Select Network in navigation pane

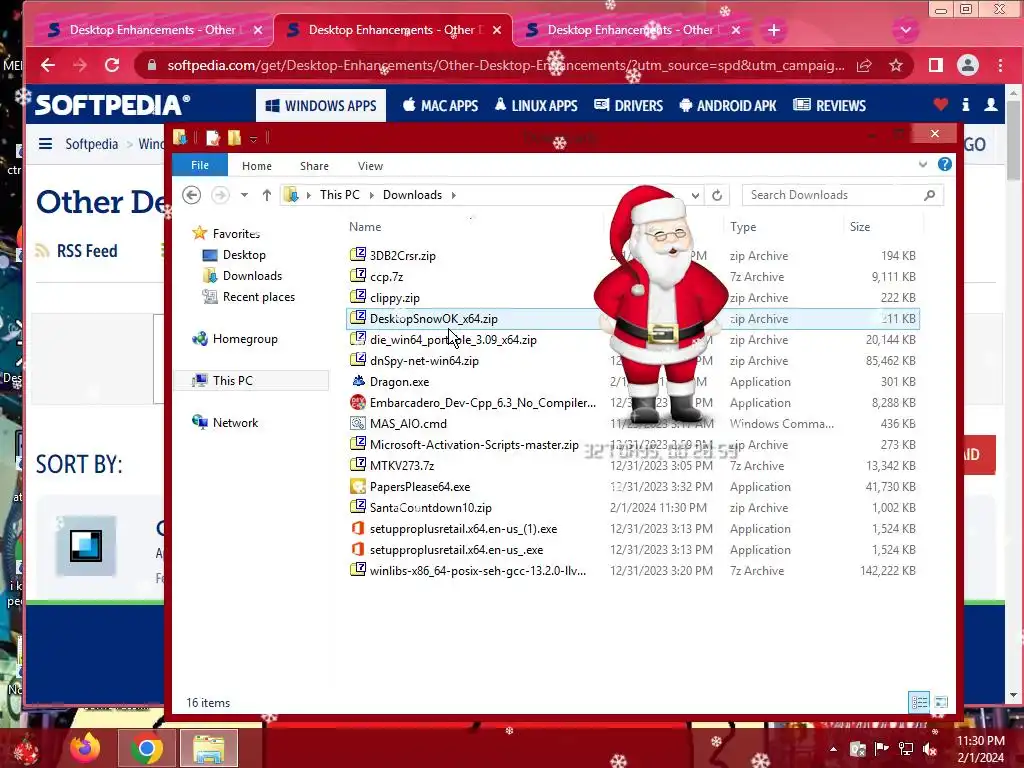[x=235, y=423]
